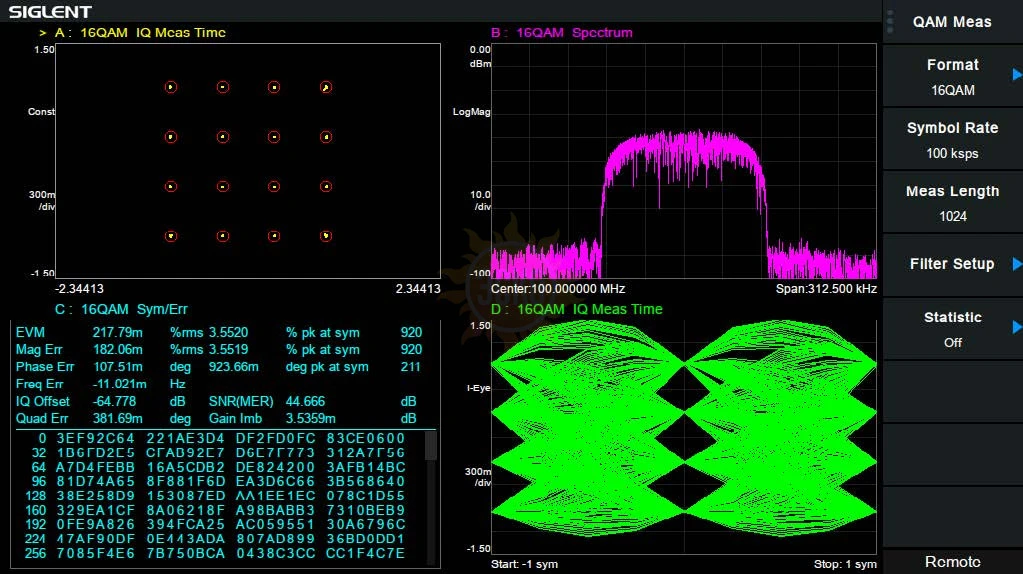The height and width of the screenshot is (574, 1023).
Task: Click the Center 100.000000 MHz field
Action: pyautogui.click(x=555, y=289)
